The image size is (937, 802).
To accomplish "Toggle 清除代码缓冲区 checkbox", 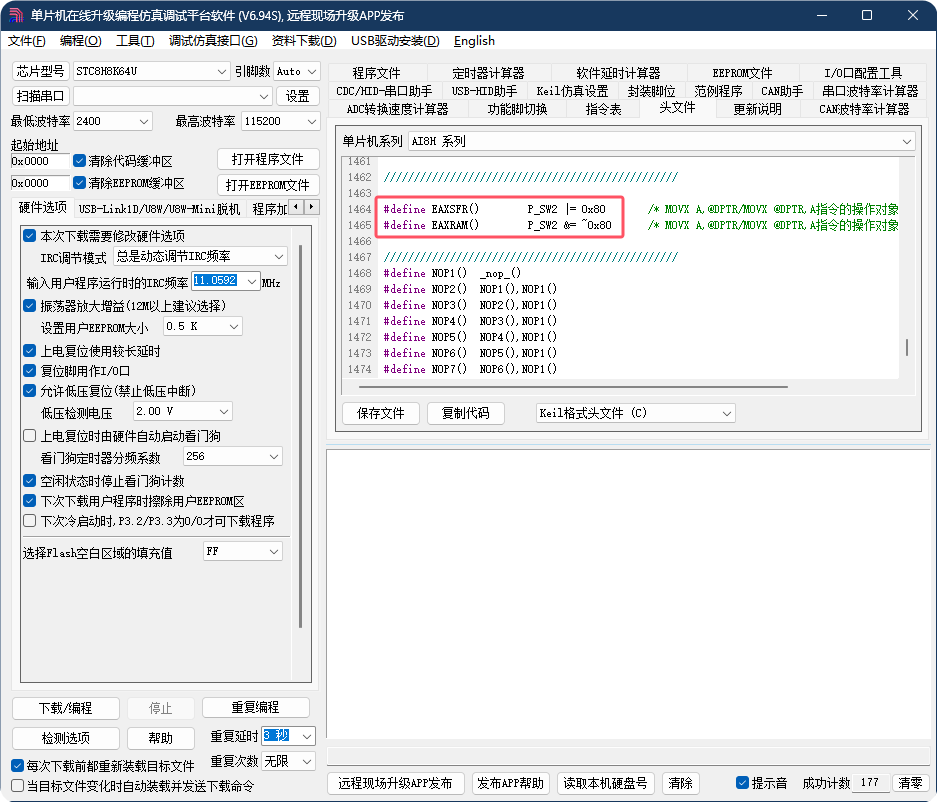I will point(79,161).
